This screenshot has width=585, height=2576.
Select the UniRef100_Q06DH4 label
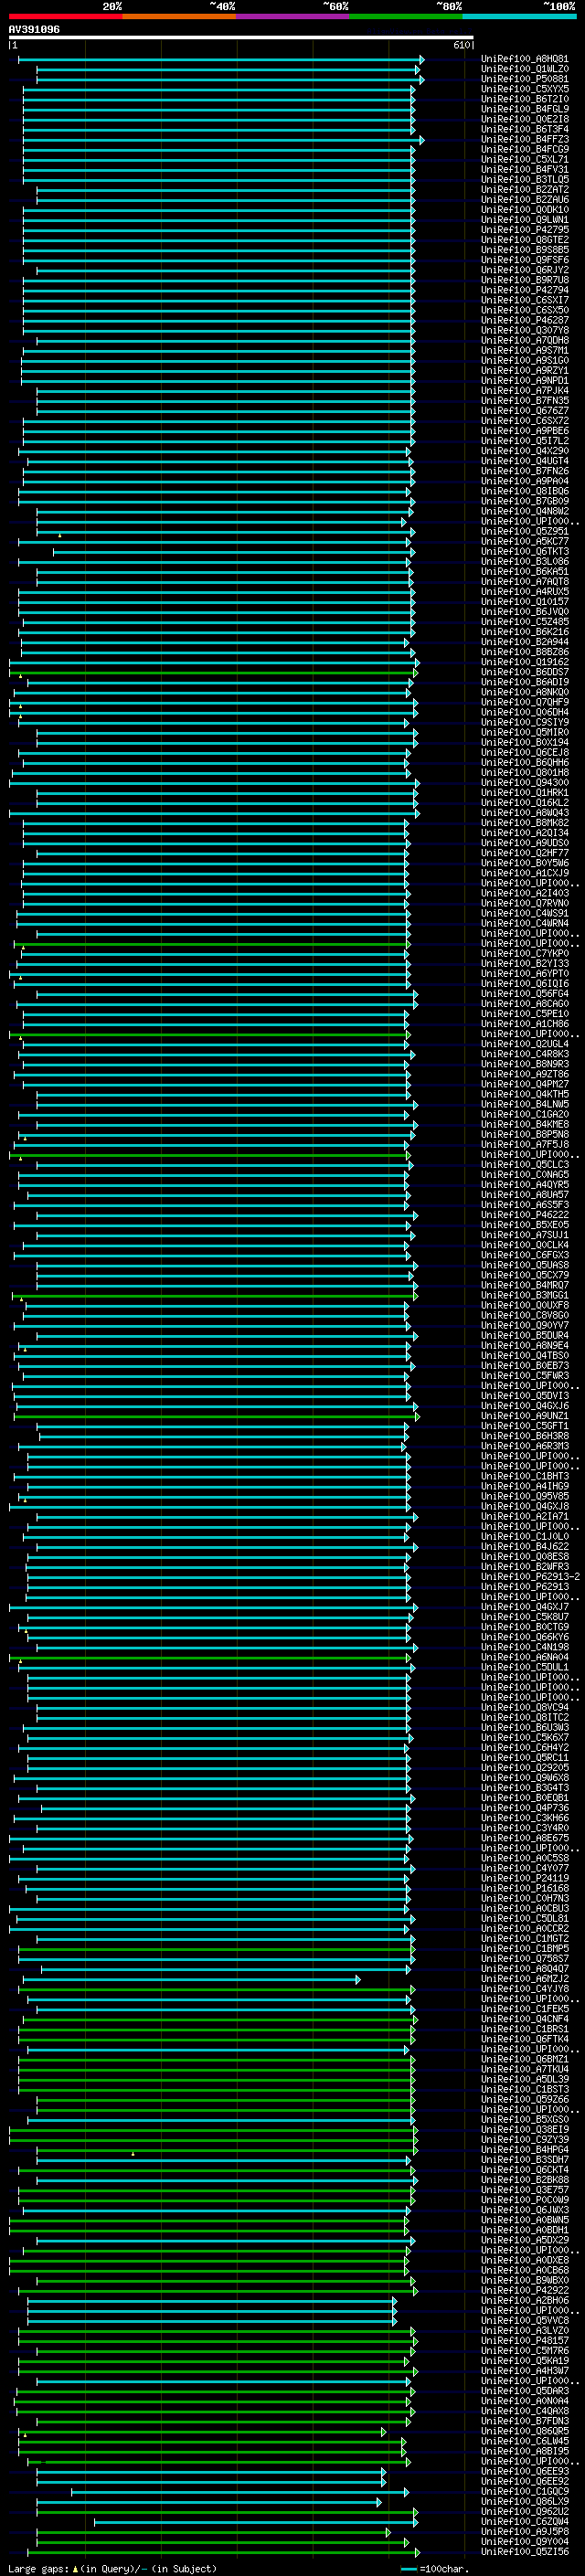click(524, 712)
